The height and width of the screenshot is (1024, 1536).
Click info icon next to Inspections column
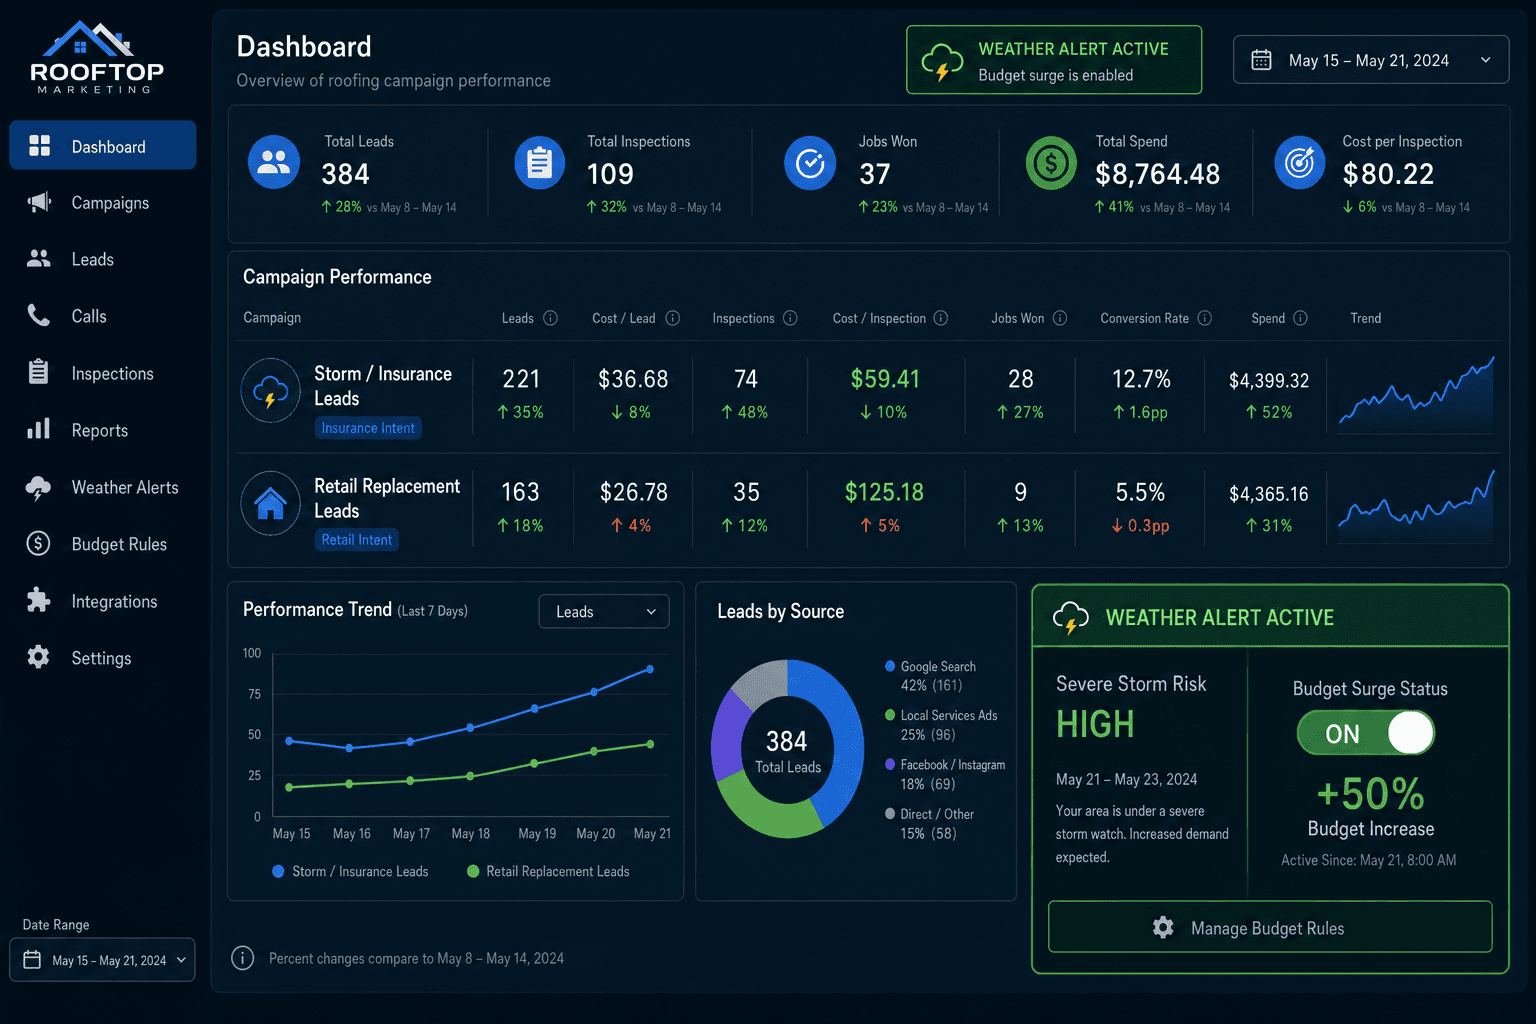coord(790,318)
